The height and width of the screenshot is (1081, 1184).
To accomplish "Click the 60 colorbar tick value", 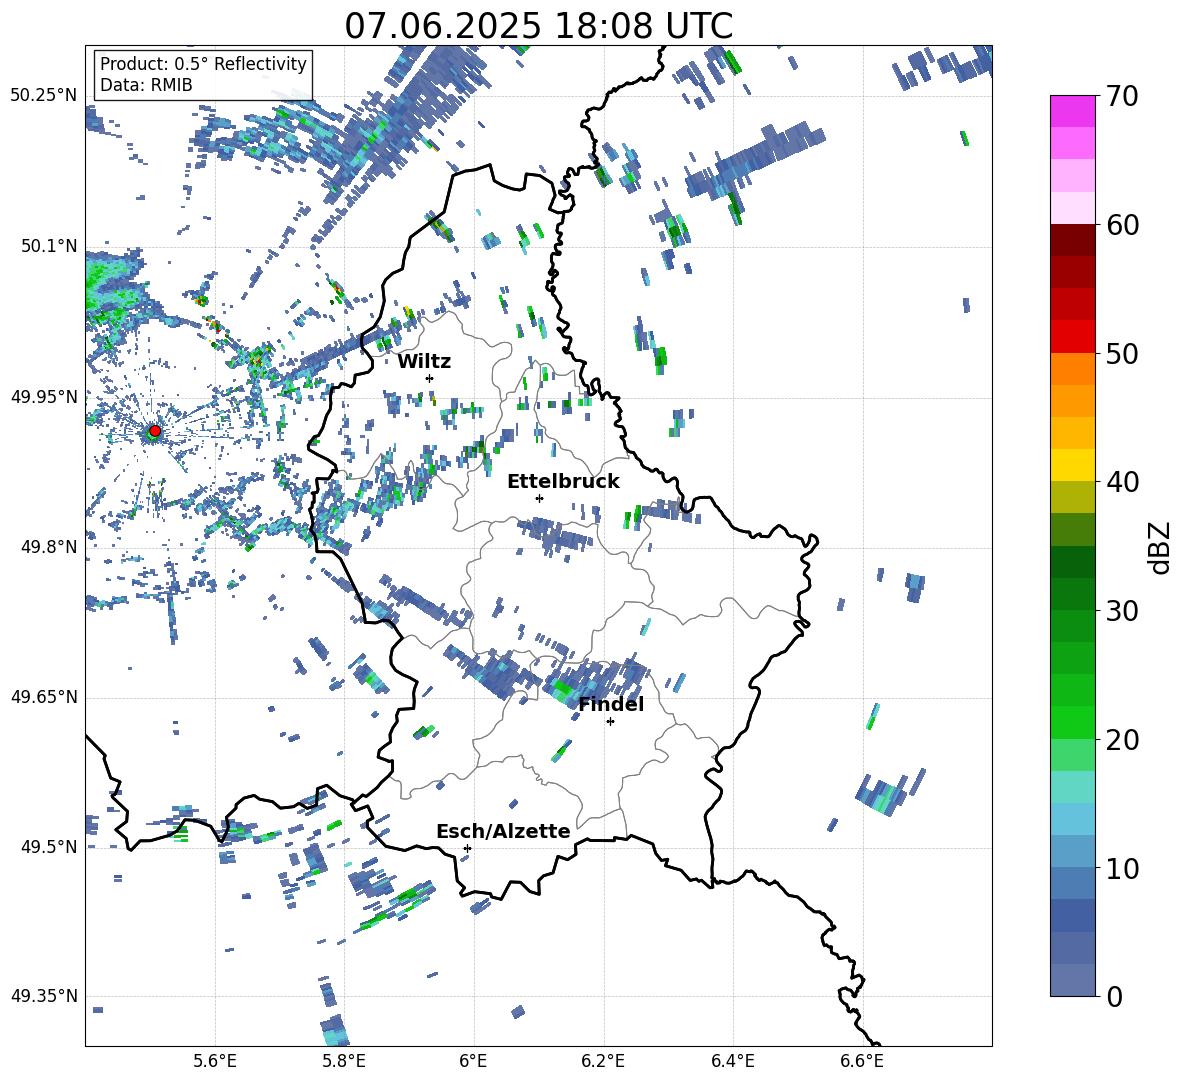I will 1122,225.
